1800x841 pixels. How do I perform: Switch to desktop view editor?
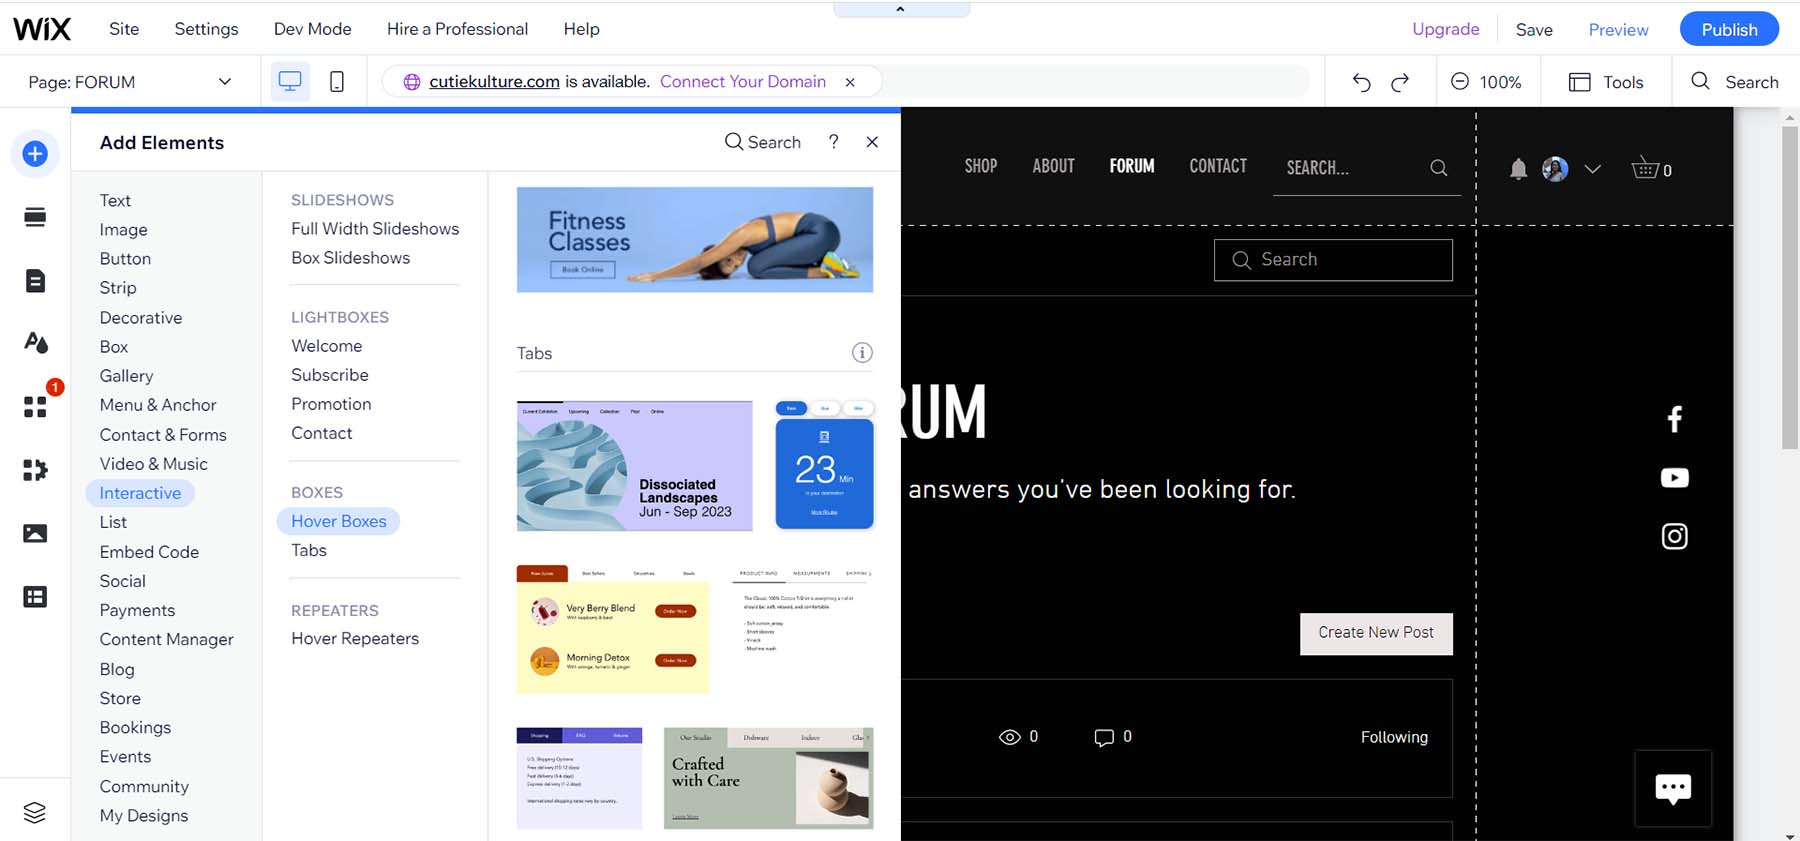coord(290,82)
